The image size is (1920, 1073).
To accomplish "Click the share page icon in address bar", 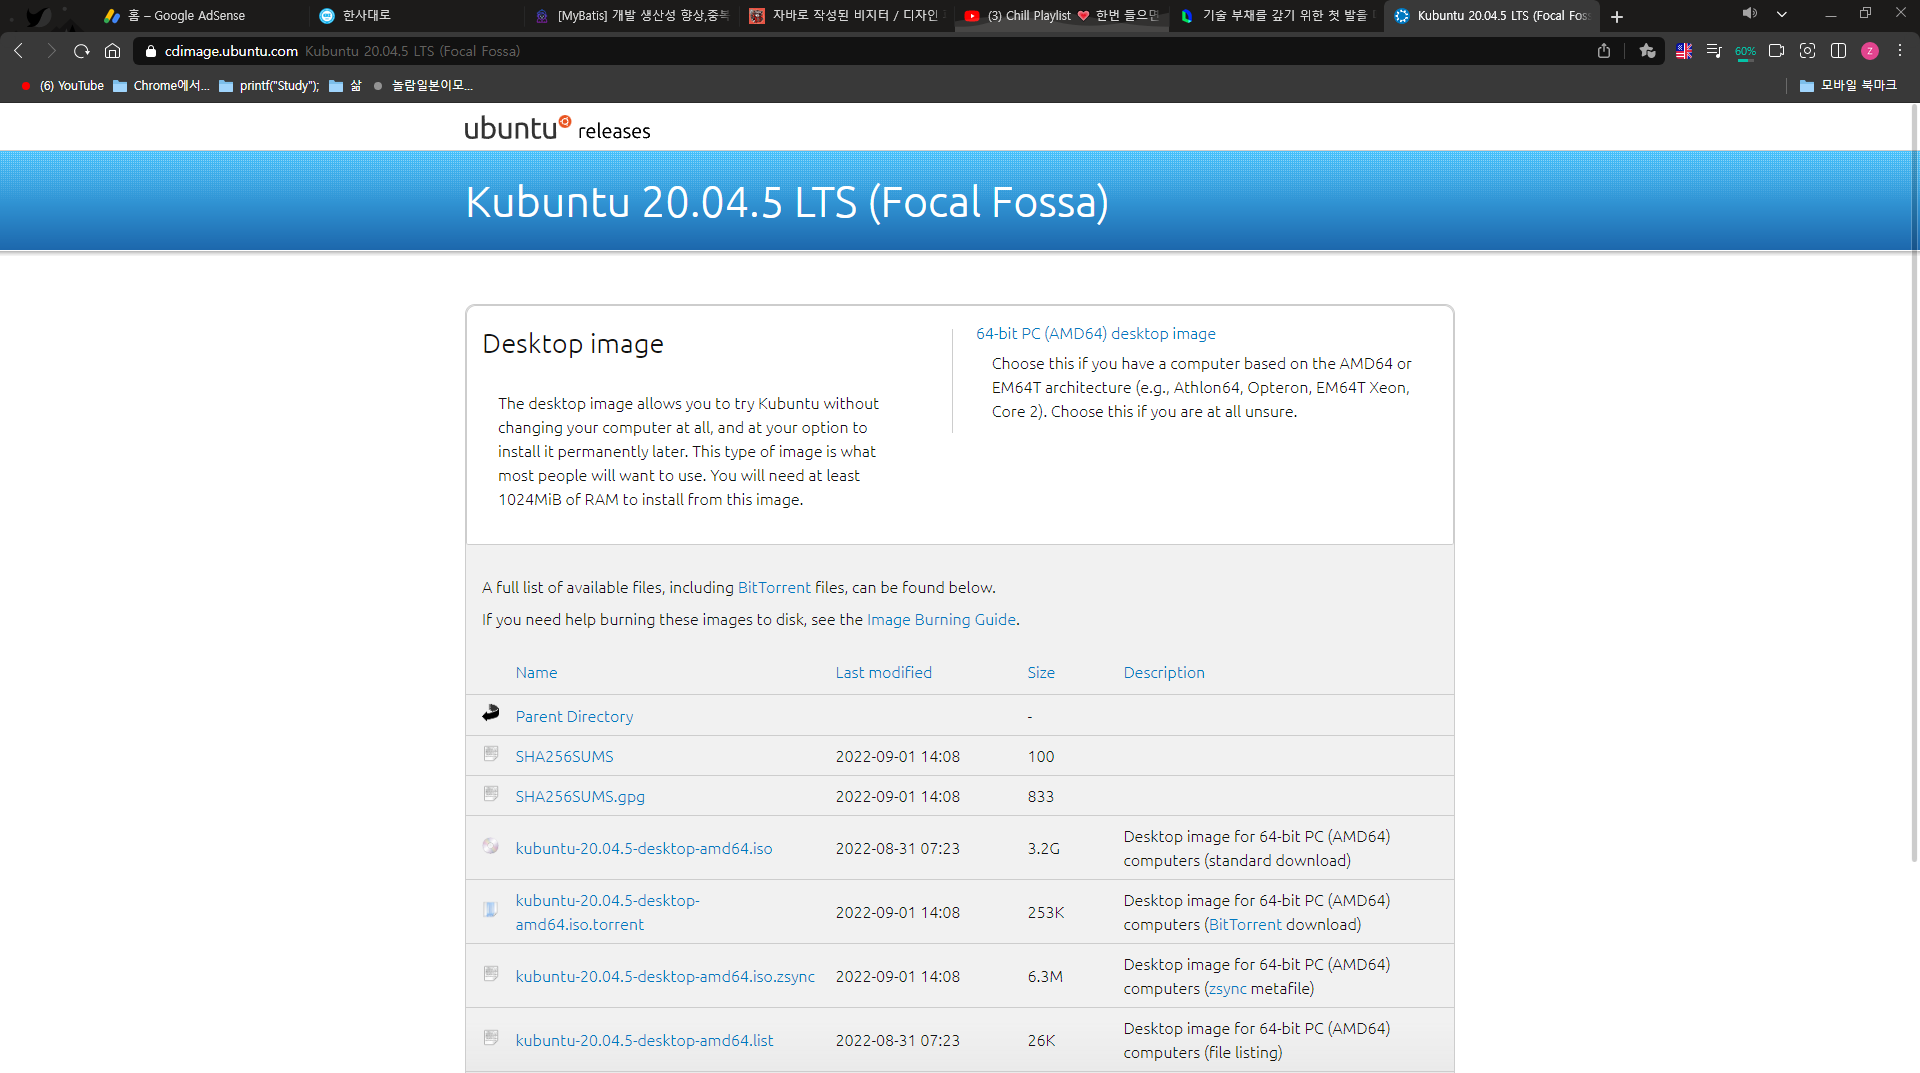I will 1604,51.
